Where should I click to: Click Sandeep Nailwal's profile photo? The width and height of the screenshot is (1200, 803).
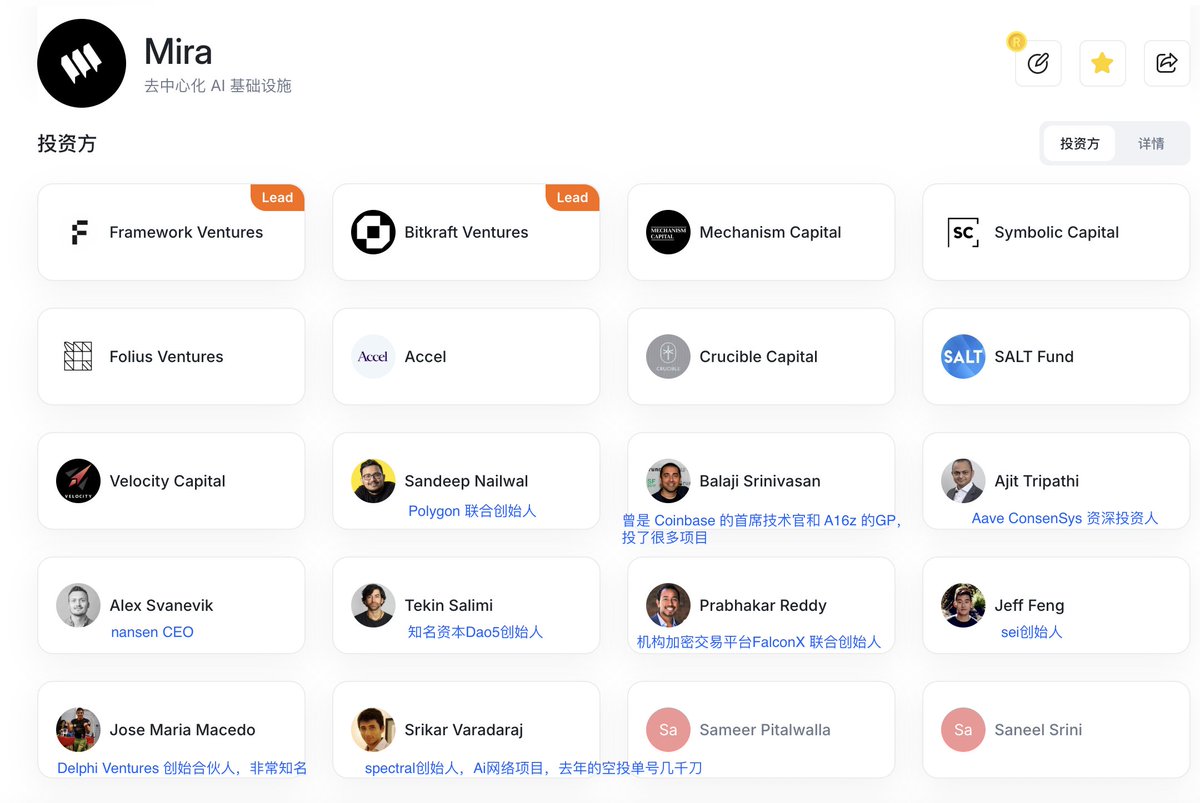(373, 481)
